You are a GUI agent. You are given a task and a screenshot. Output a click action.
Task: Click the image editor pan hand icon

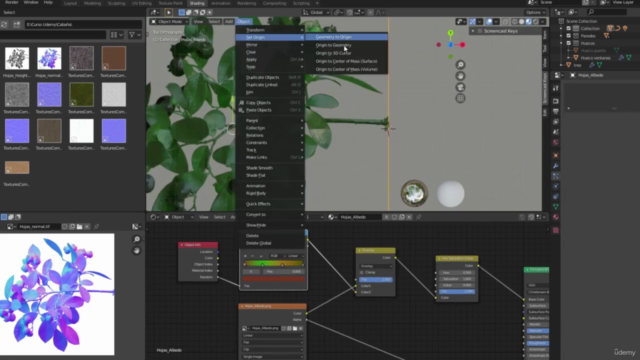[x=137, y=250]
